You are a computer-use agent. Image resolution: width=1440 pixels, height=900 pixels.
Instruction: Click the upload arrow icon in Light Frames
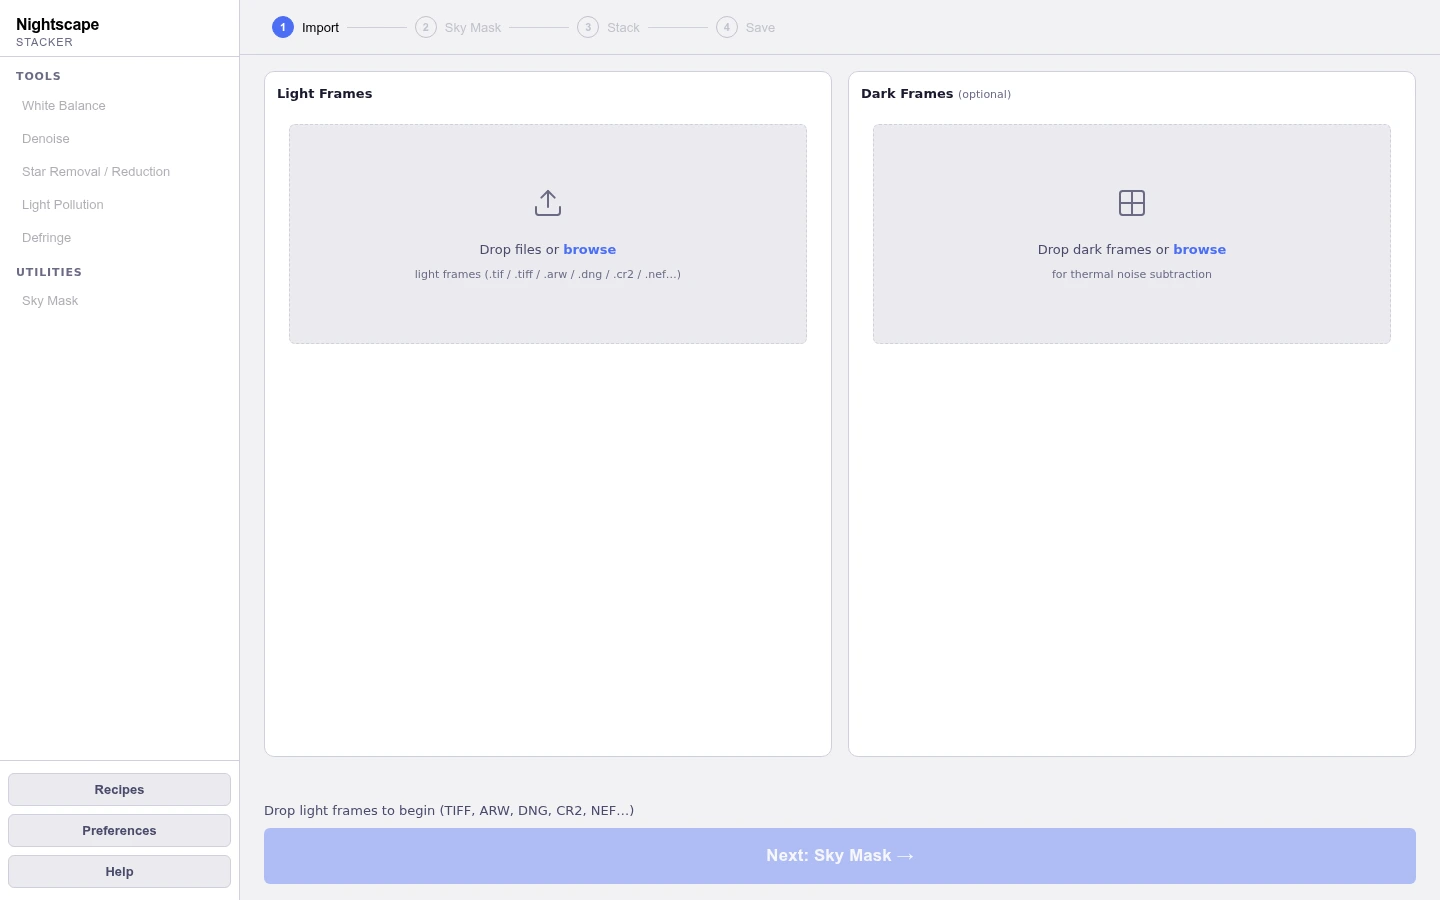[548, 203]
